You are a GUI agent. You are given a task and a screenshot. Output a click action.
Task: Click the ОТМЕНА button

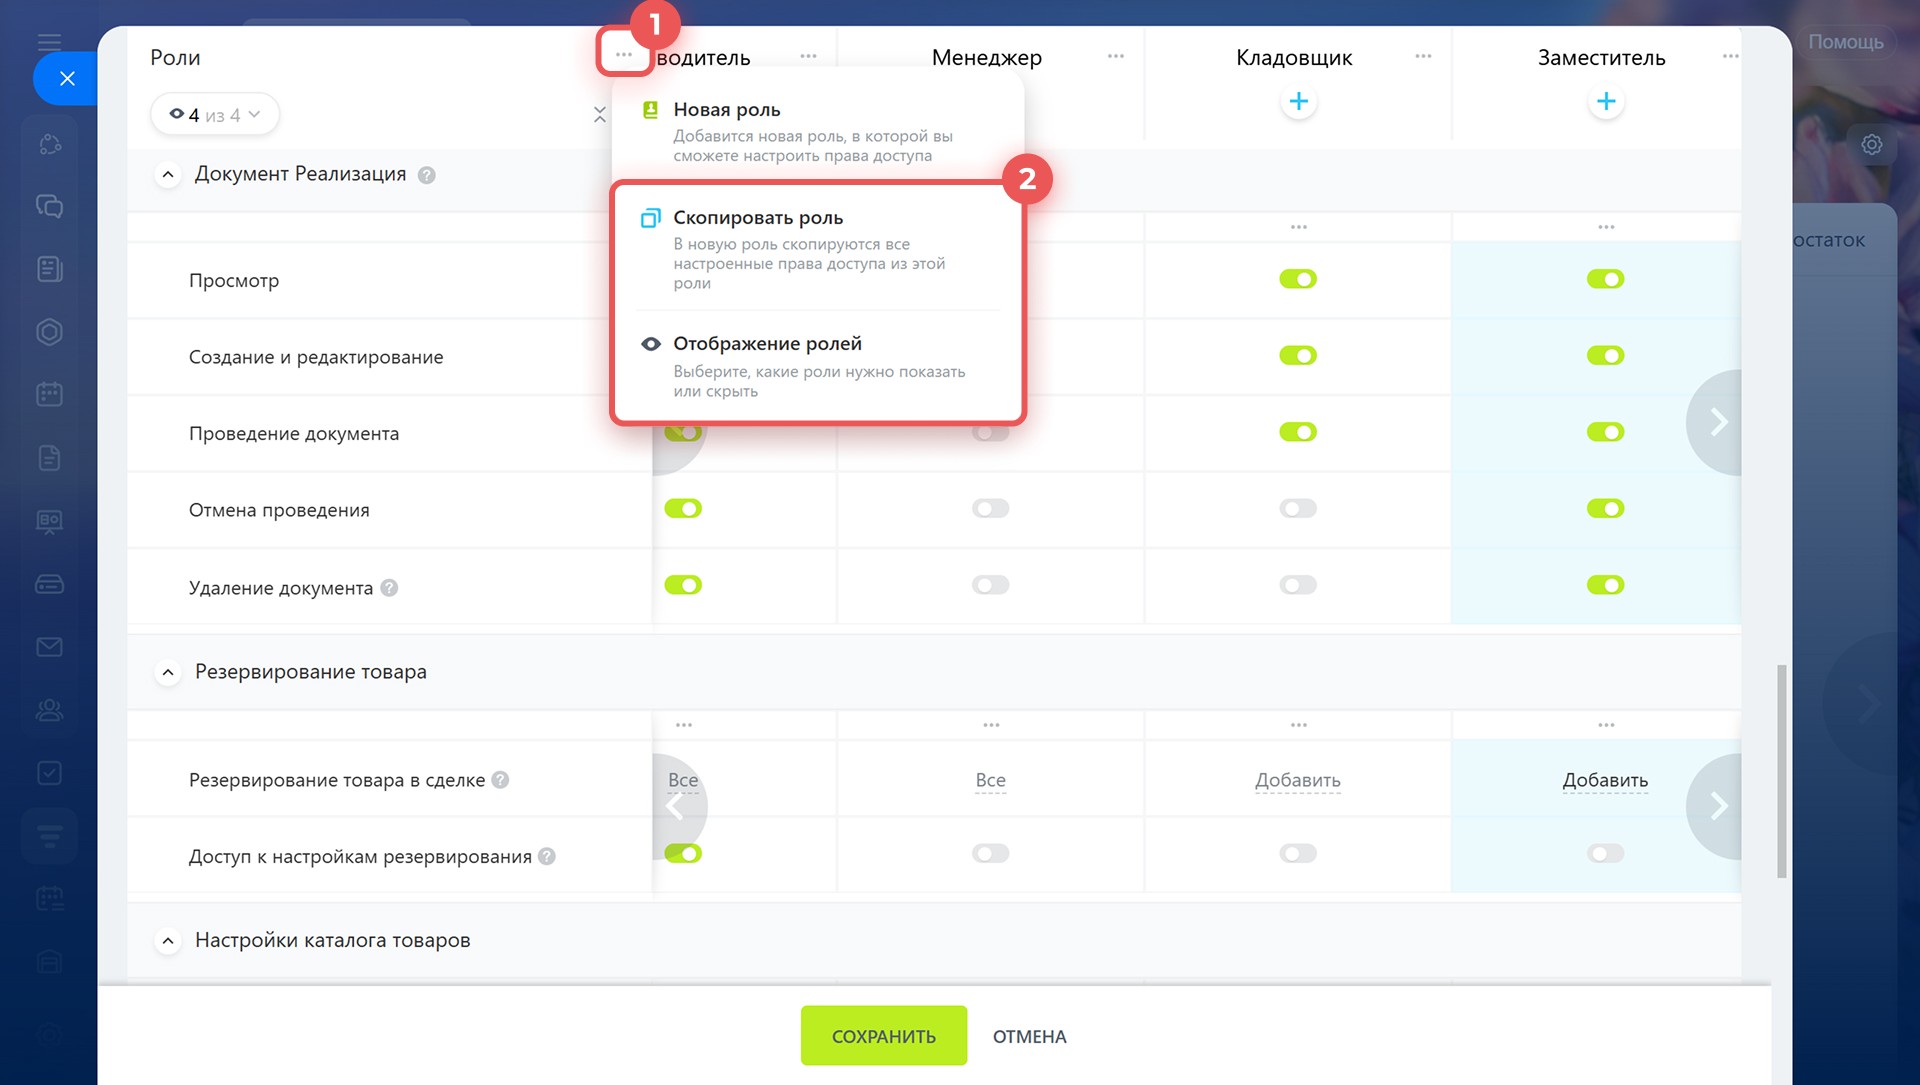1029,1036
